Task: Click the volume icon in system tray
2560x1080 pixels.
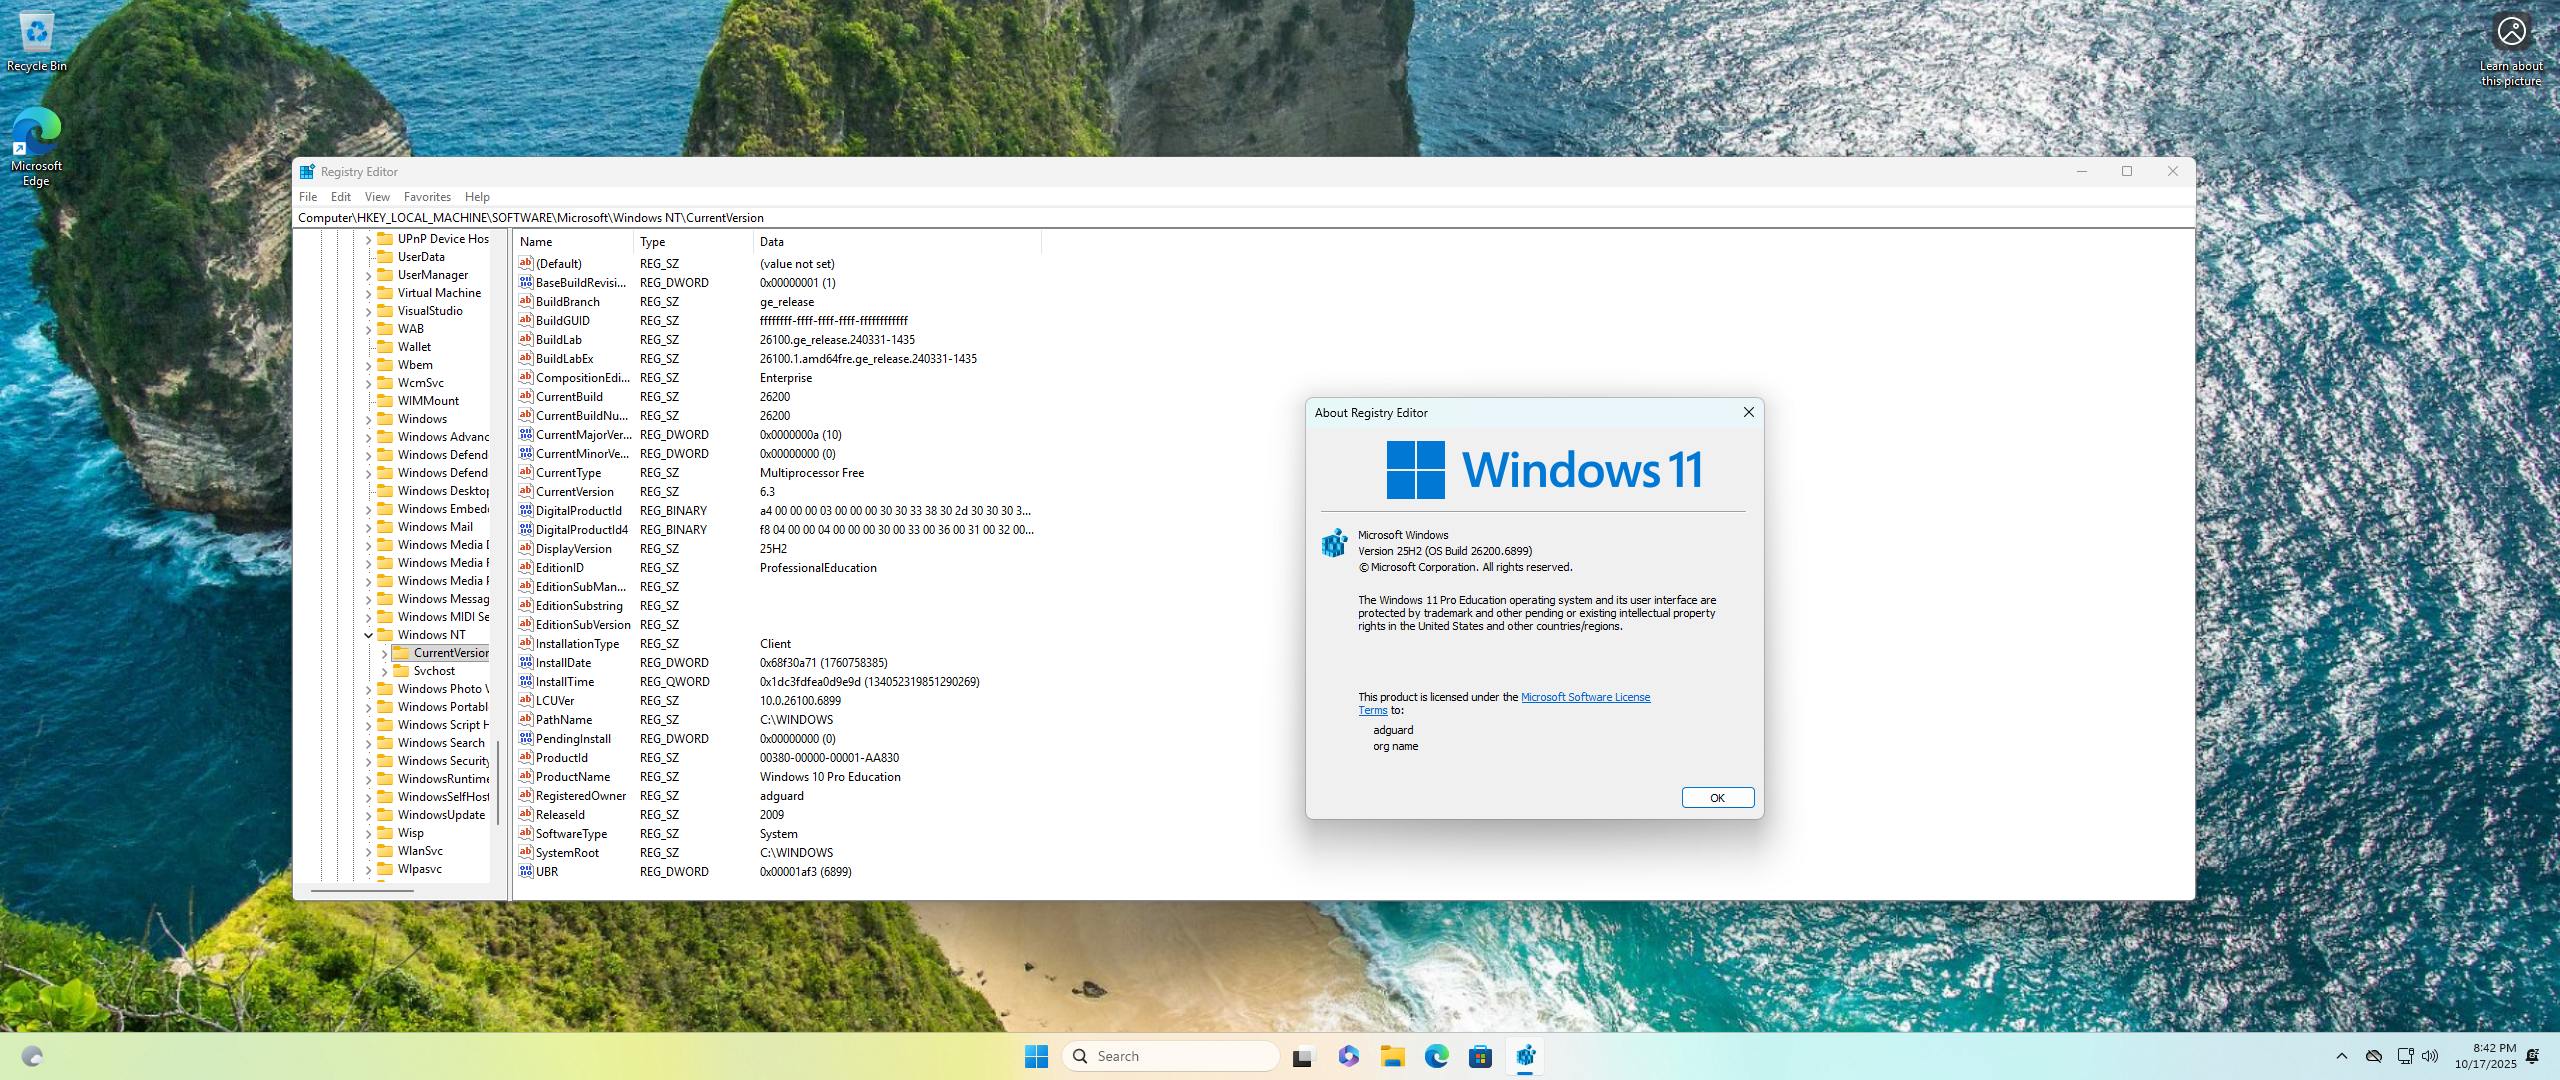Action: tap(2430, 1056)
